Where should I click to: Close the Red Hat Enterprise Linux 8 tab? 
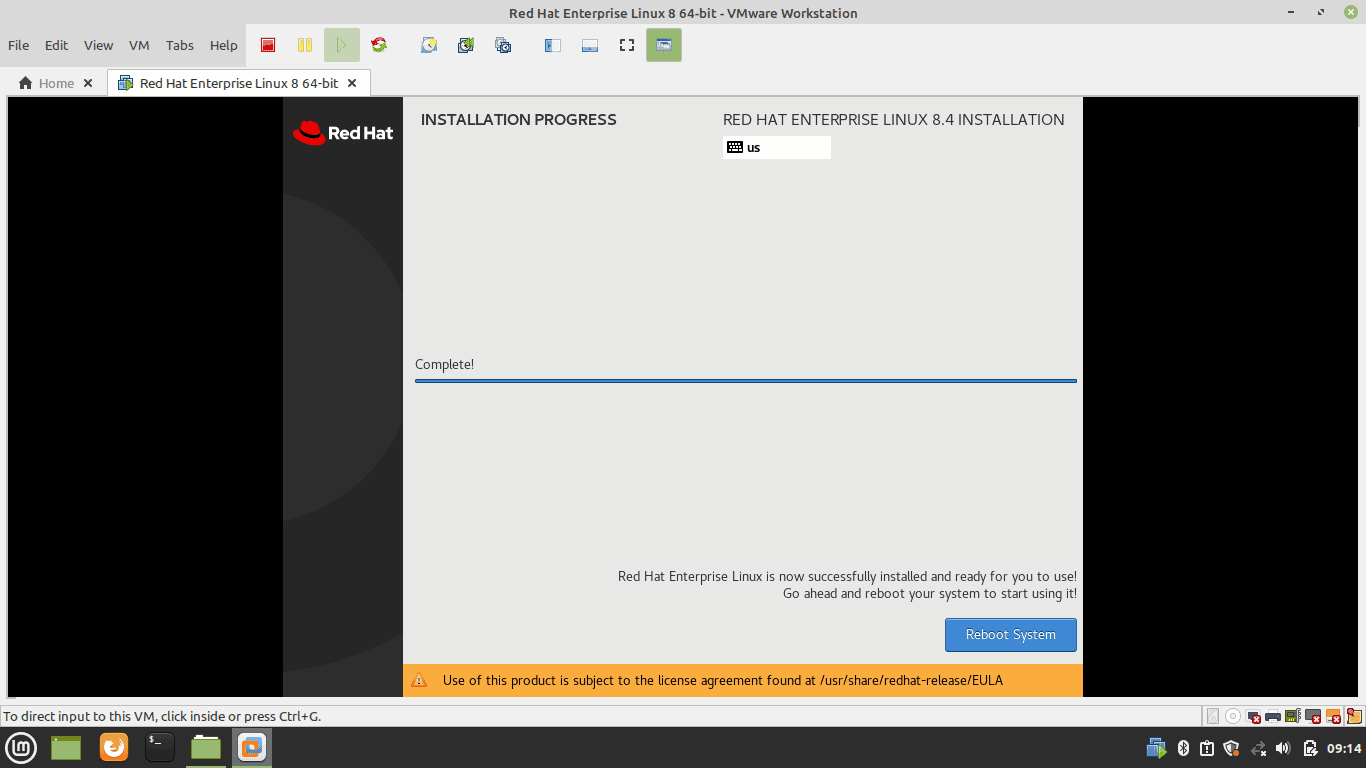click(x=352, y=83)
